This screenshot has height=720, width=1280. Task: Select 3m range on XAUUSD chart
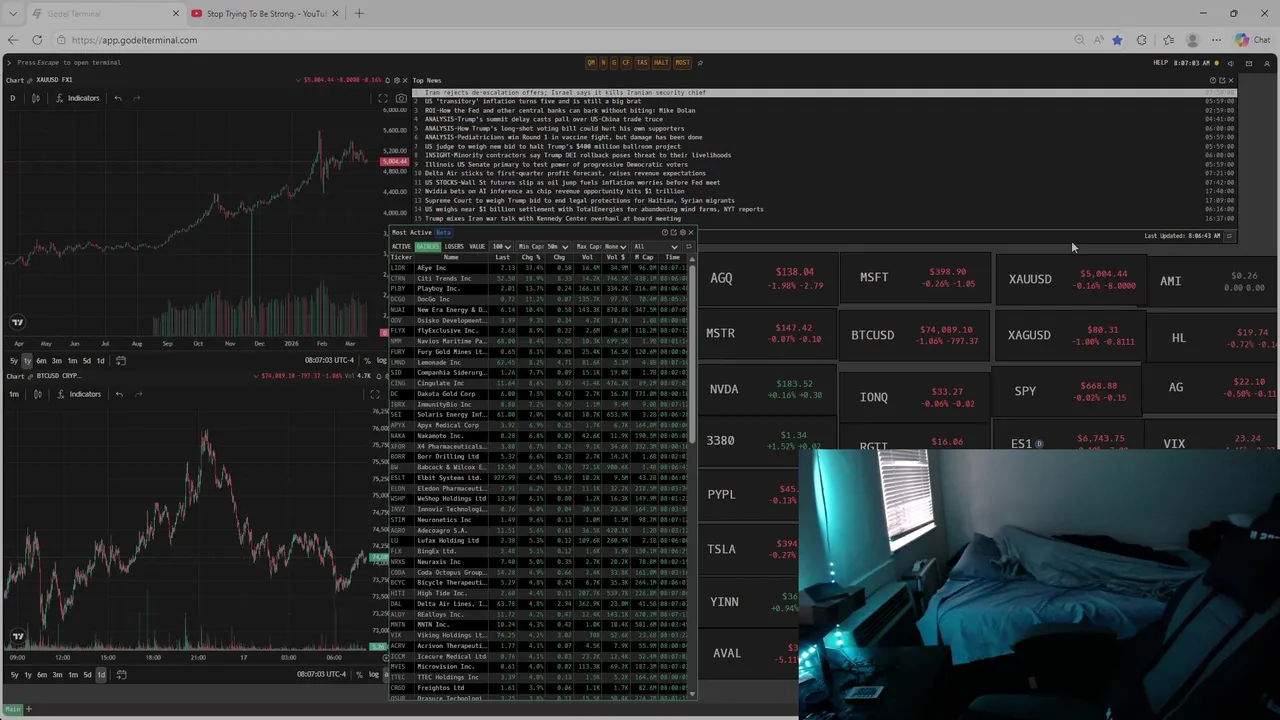click(x=57, y=360)
